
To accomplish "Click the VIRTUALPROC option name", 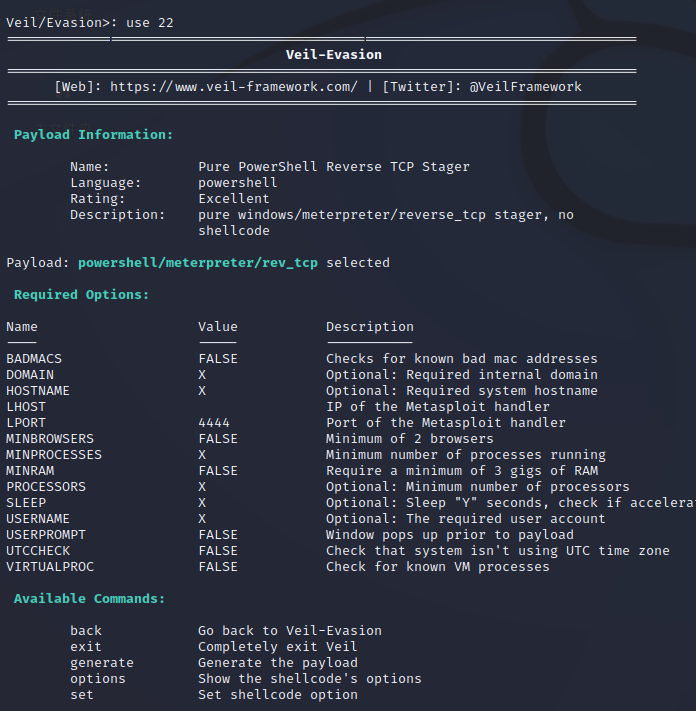I will point(50,567).
